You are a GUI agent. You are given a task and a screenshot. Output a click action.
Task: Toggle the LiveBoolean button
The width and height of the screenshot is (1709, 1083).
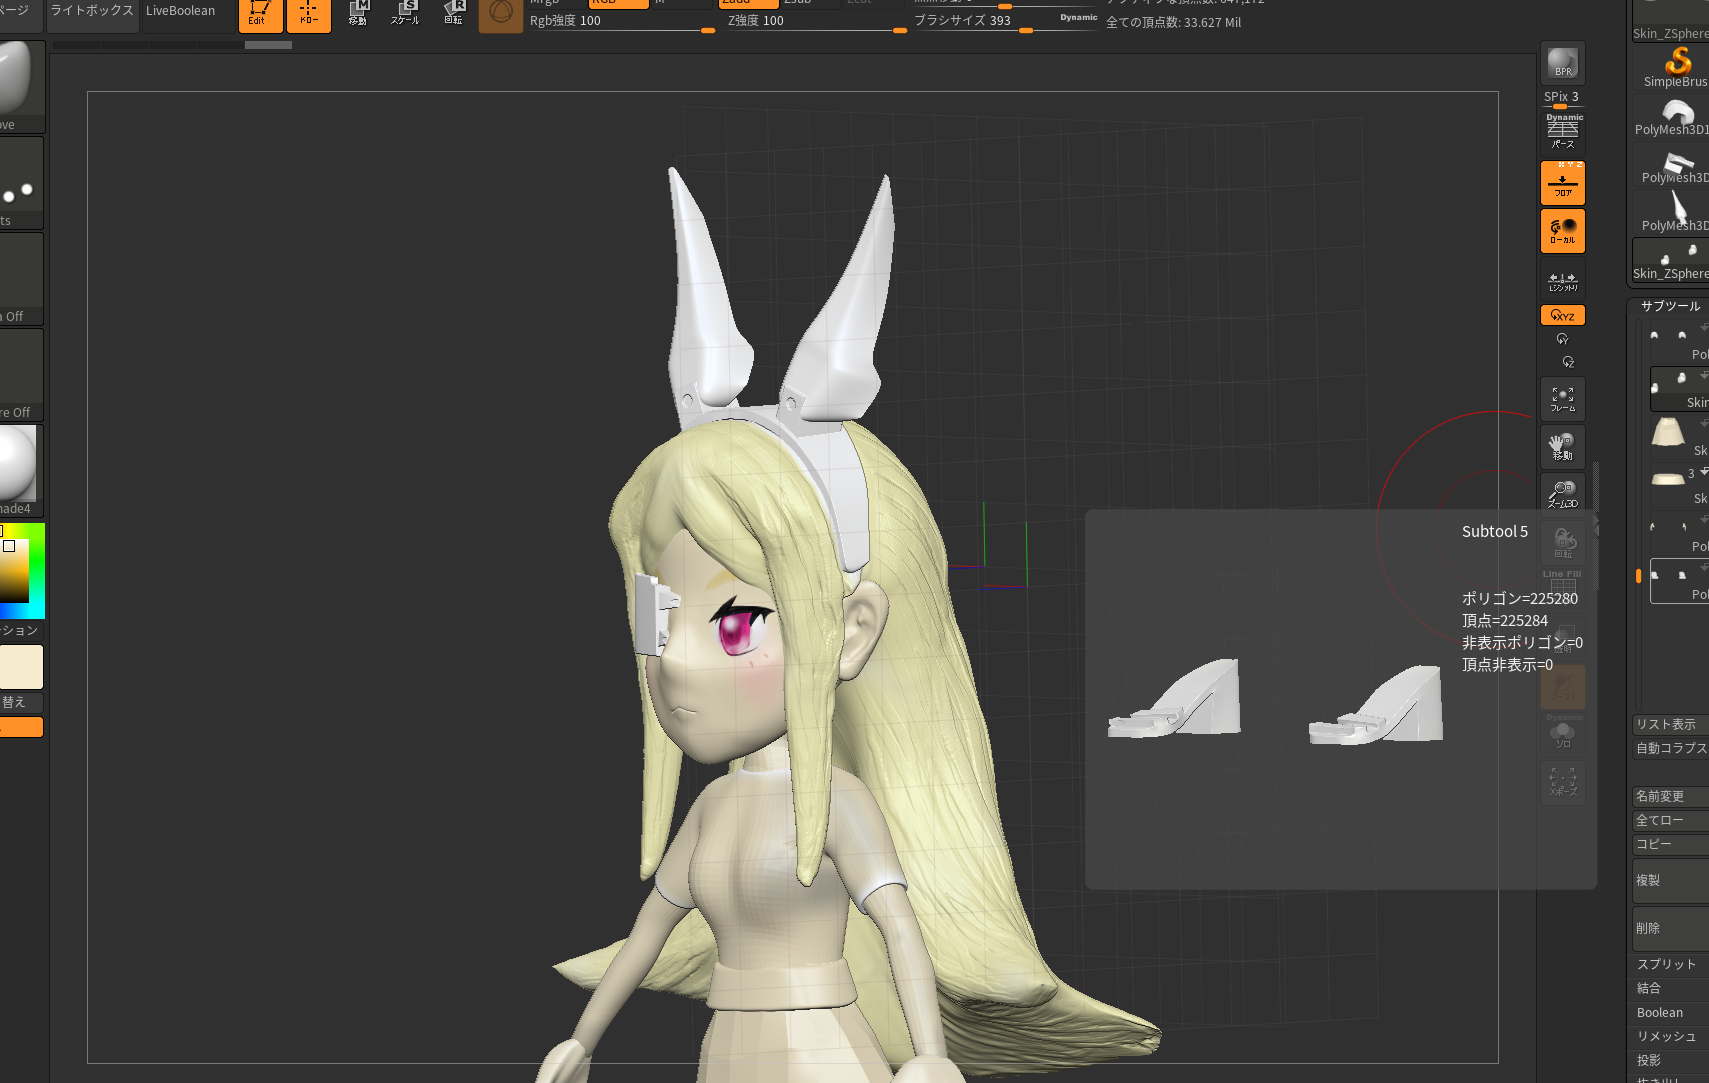181,12
